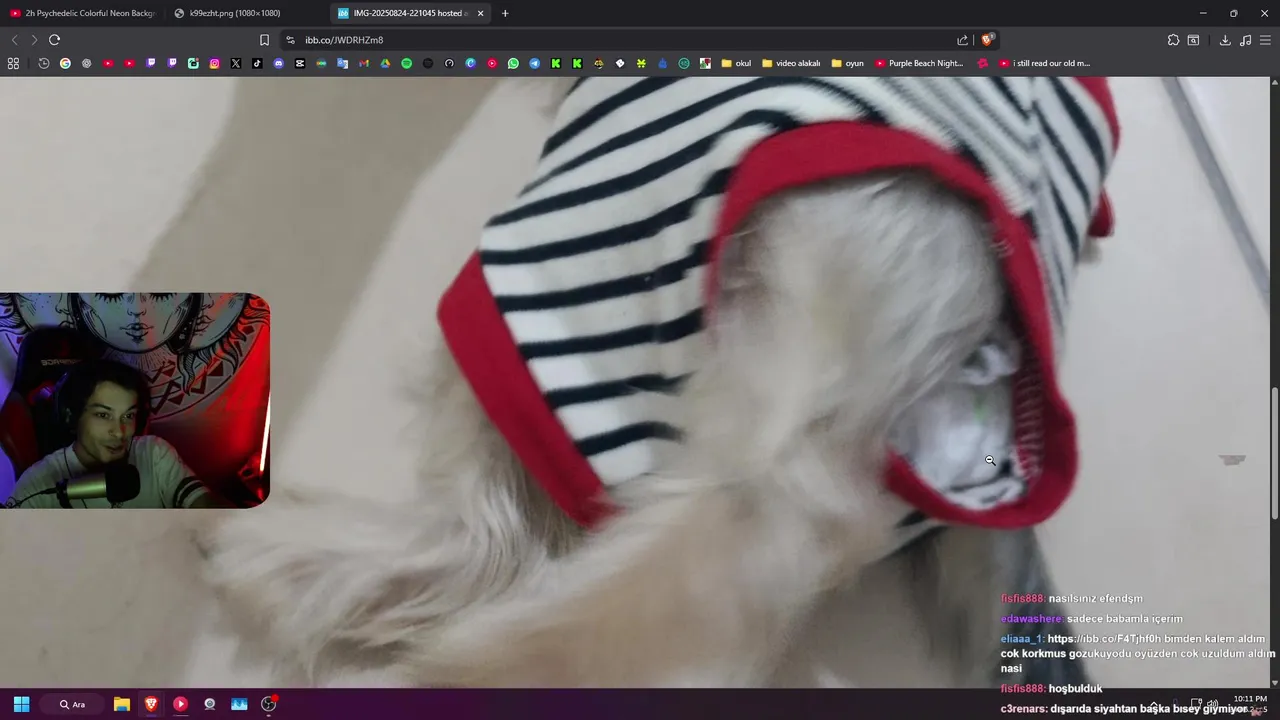Click chat username edawashere

pyautogui.click(x=1032, y=618)
